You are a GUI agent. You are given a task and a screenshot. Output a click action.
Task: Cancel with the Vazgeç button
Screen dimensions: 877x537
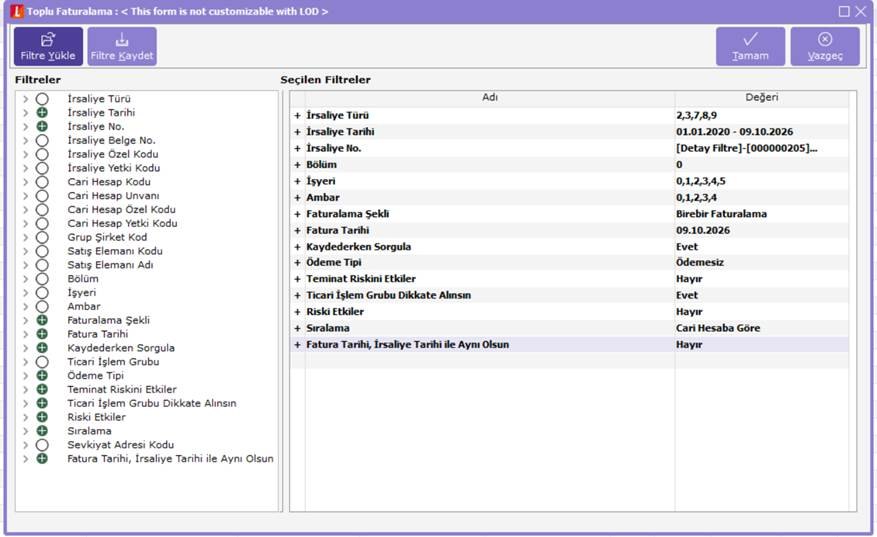click(825, 46)
